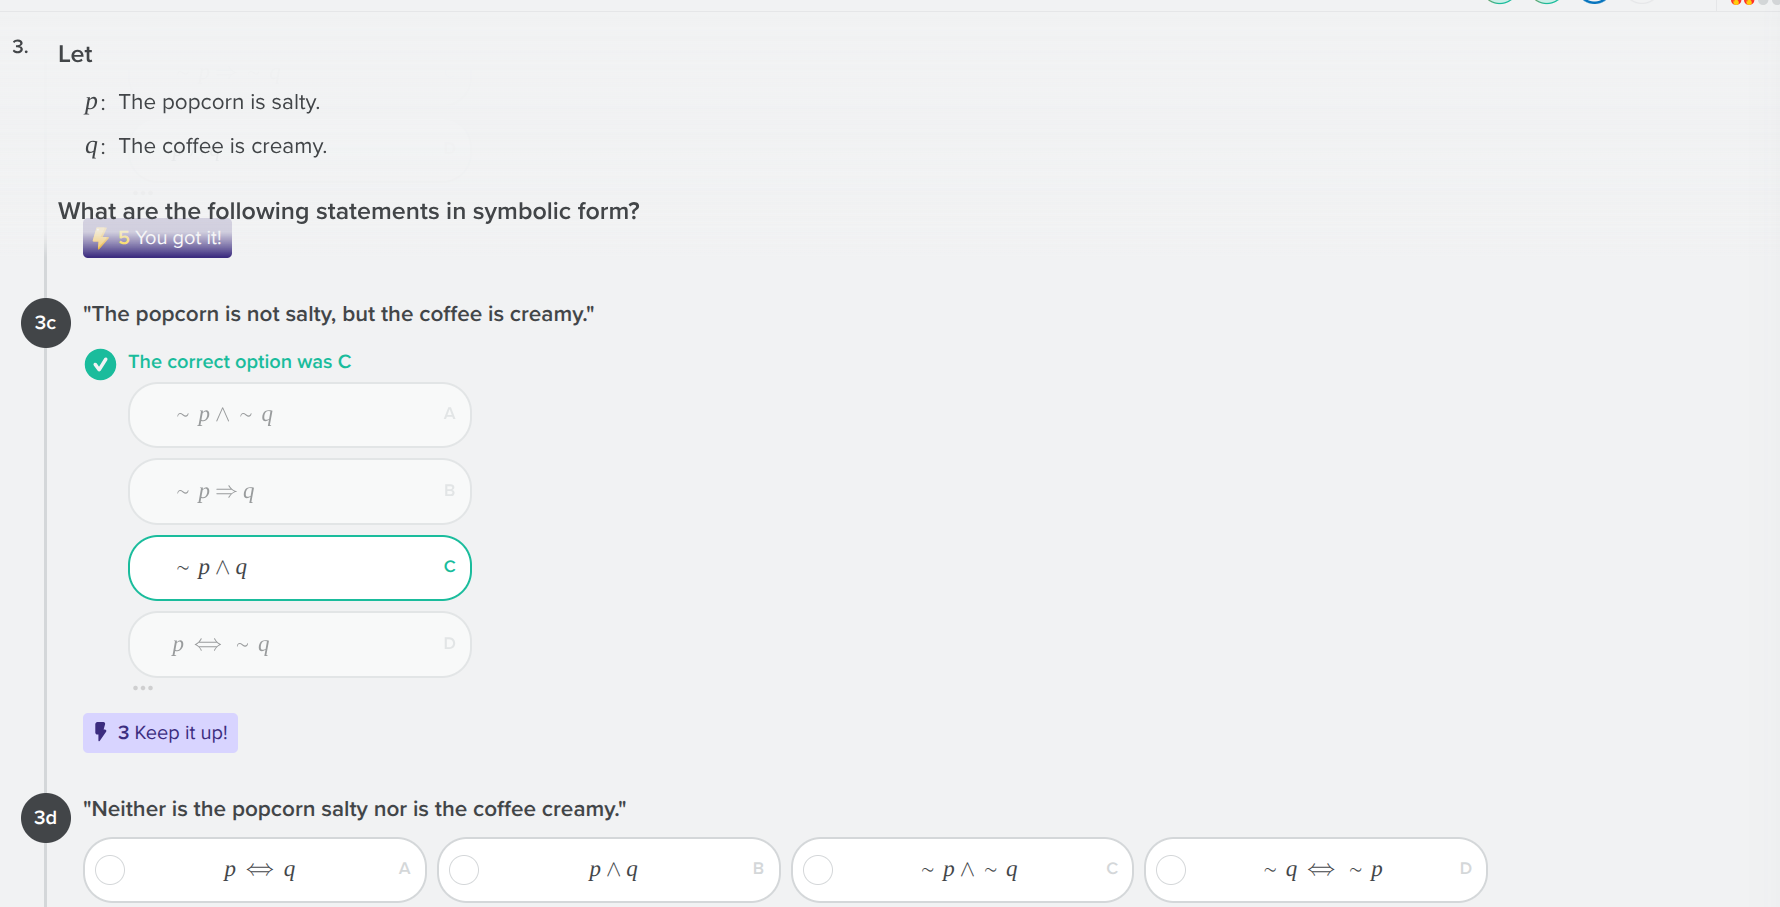1780x907 pixels.
Task: Click the lightning bolt on the 'Keep it up!' badge
Action: click(x=100, y=732)
